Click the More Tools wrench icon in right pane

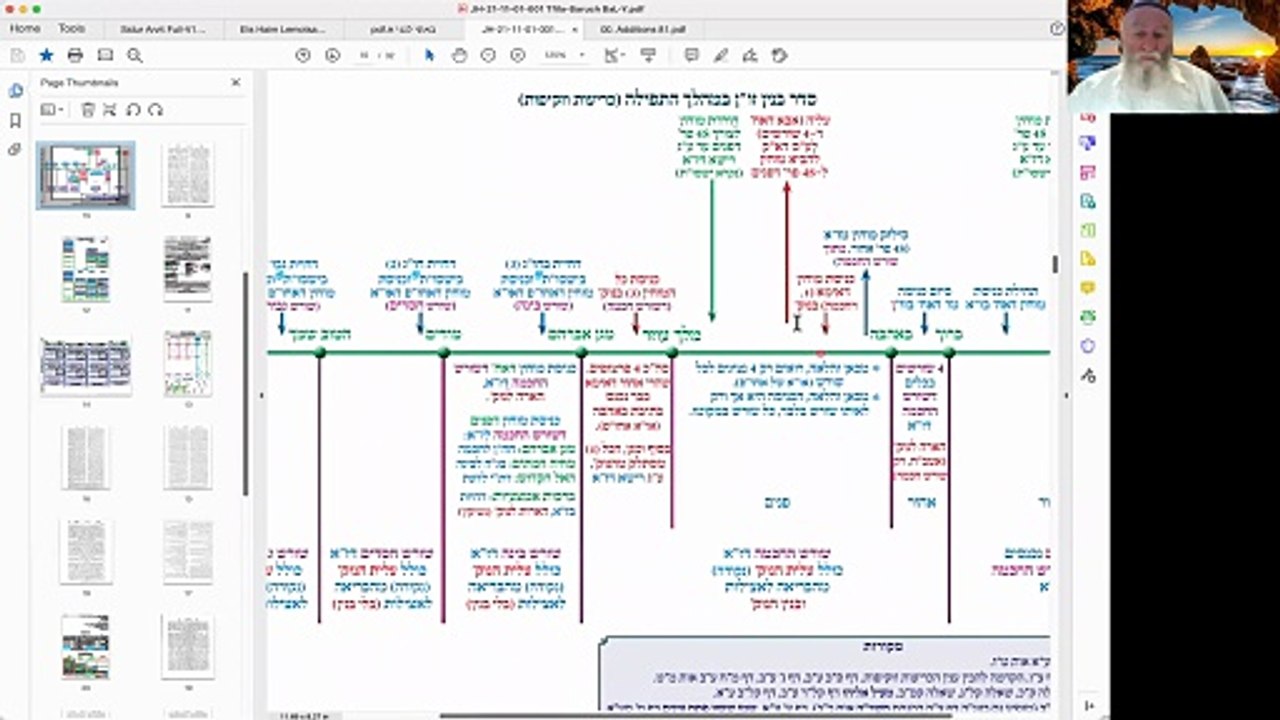pos(1088,375)
